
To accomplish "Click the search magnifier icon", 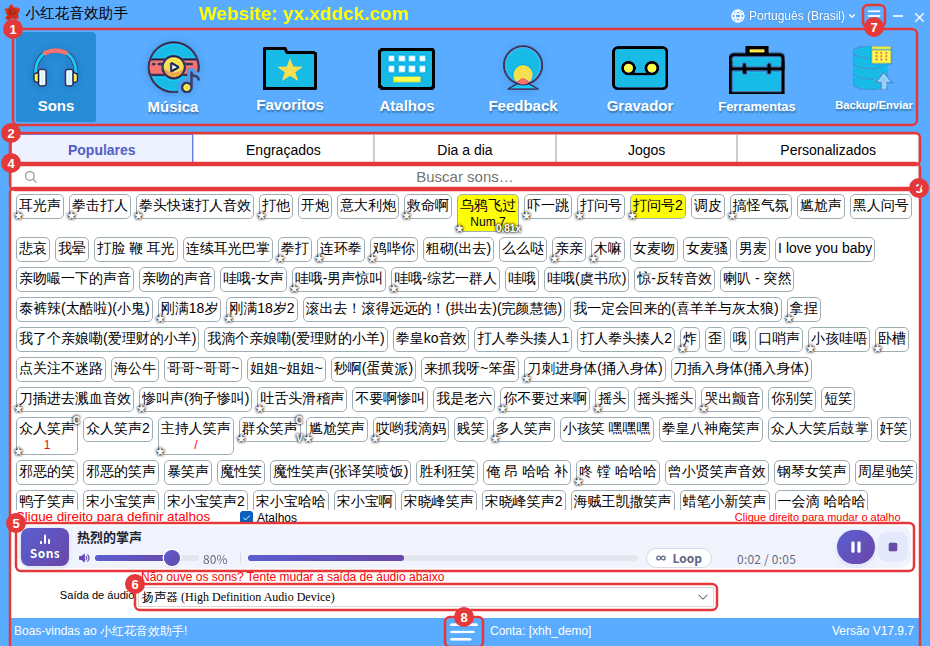I will click(31, 177).
